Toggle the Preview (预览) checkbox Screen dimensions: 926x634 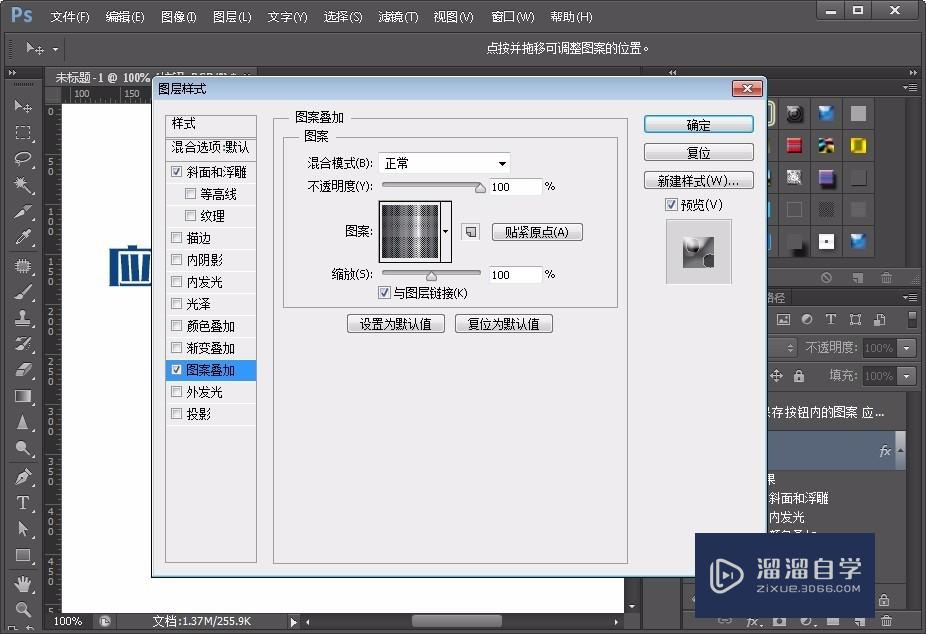coord(671,204)
